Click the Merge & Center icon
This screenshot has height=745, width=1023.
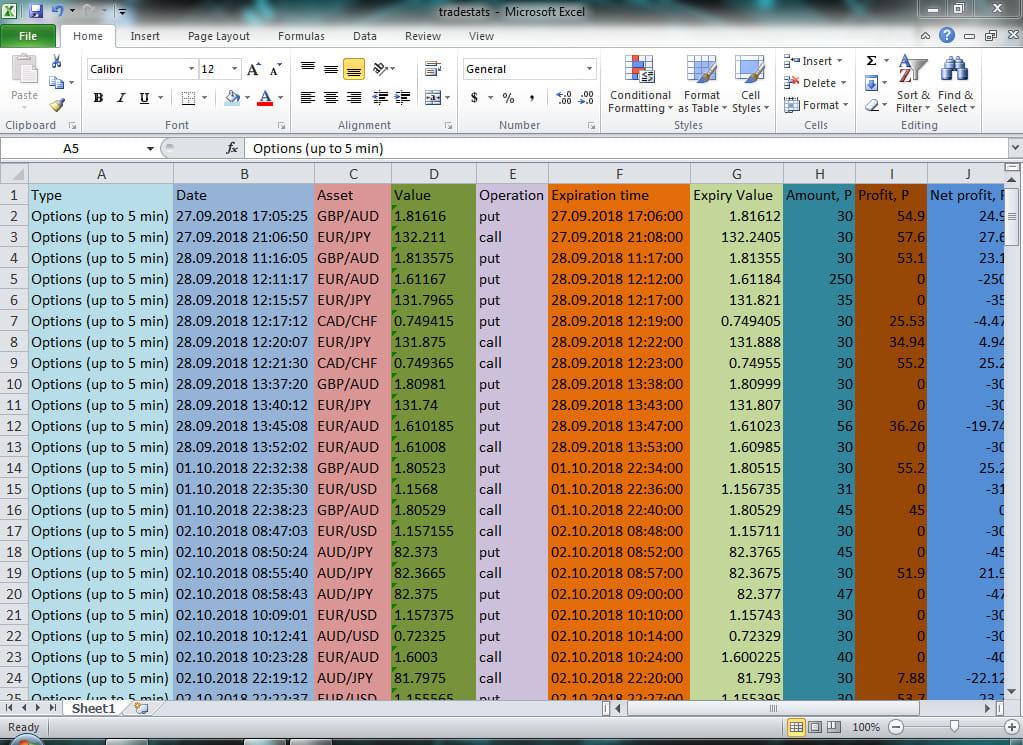click(x=434, y=96)
